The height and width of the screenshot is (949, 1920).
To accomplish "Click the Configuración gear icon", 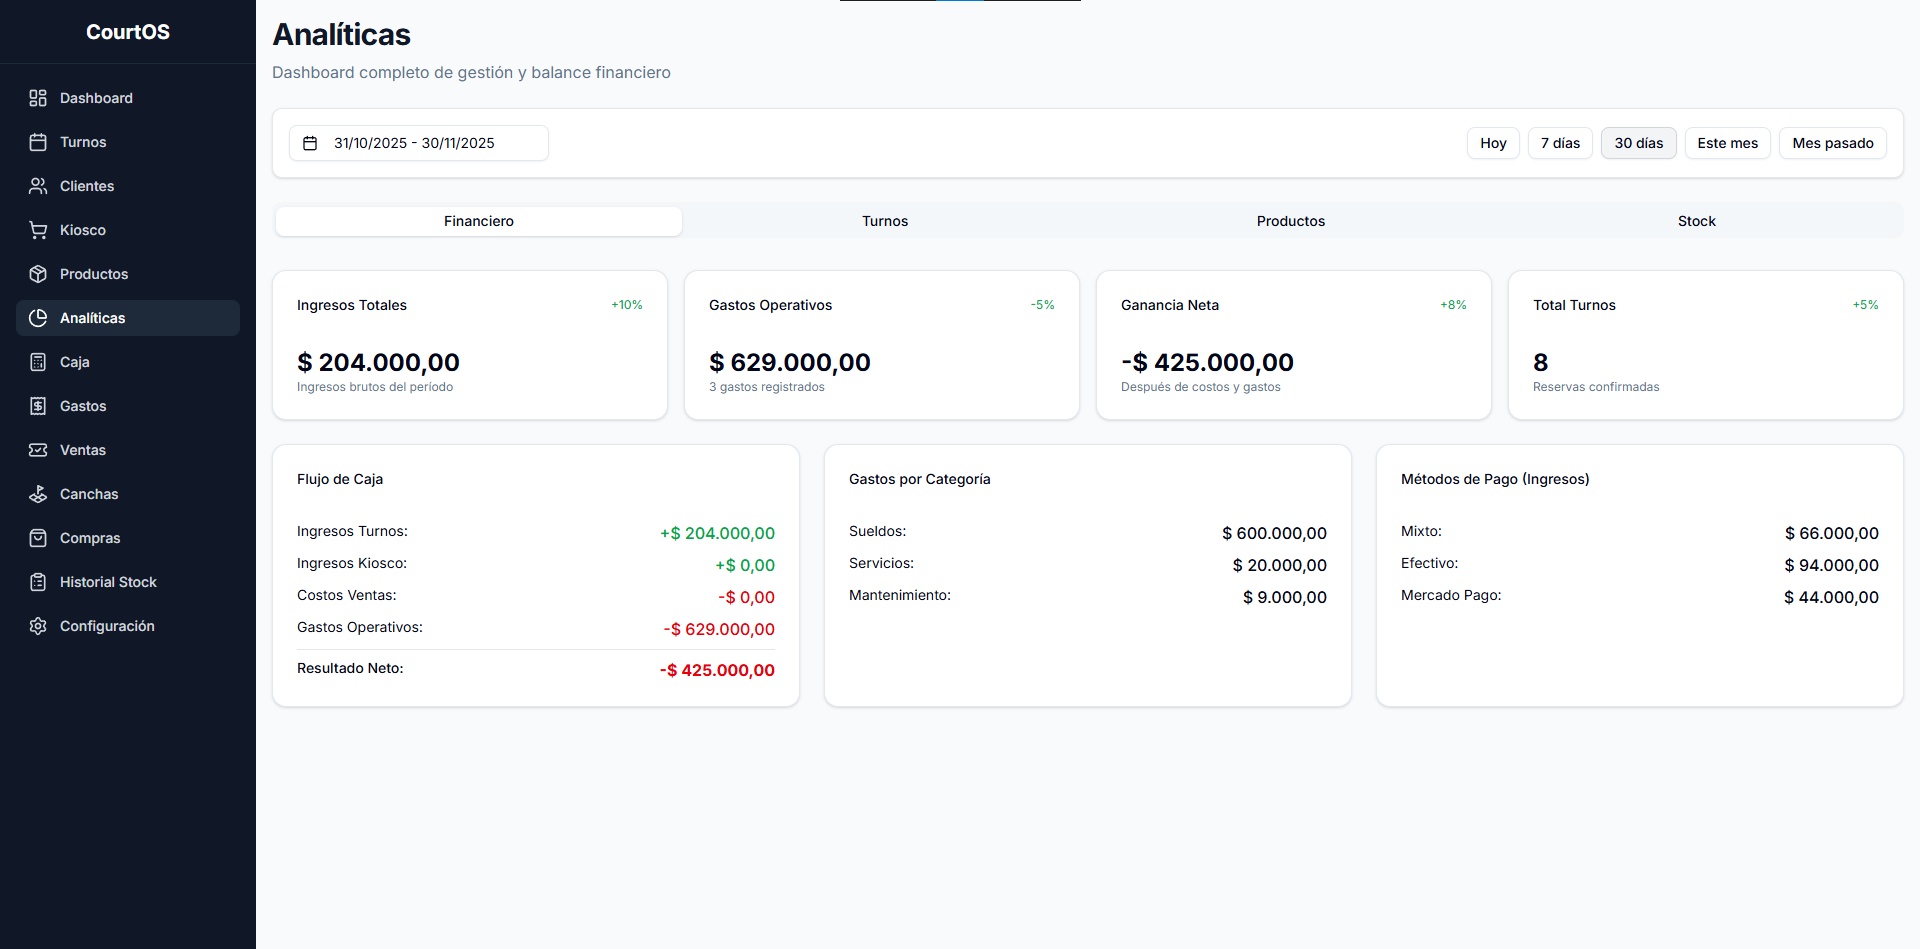I will tap(38, 626).
